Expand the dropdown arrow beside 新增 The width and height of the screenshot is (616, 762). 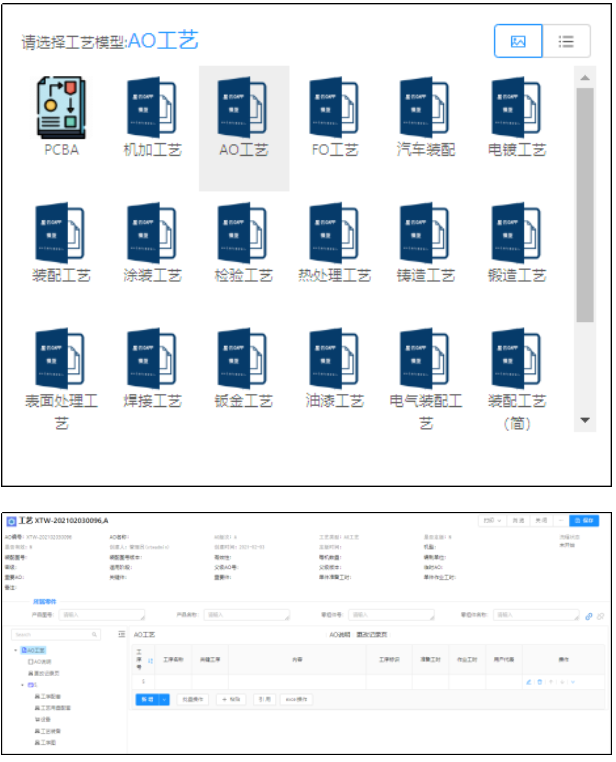165,700
